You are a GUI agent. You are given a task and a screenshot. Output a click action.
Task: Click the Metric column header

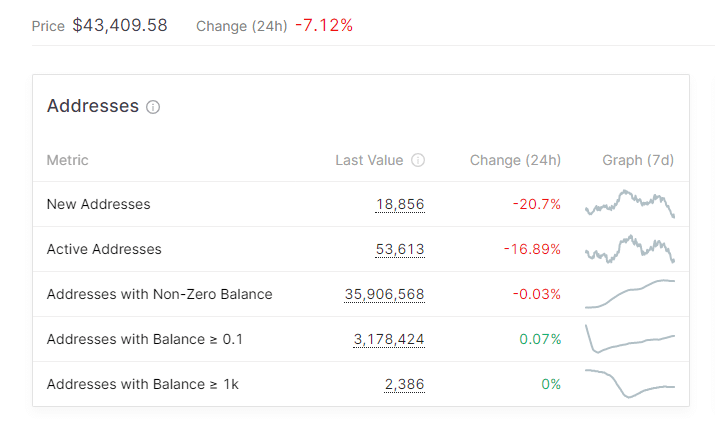67,160
